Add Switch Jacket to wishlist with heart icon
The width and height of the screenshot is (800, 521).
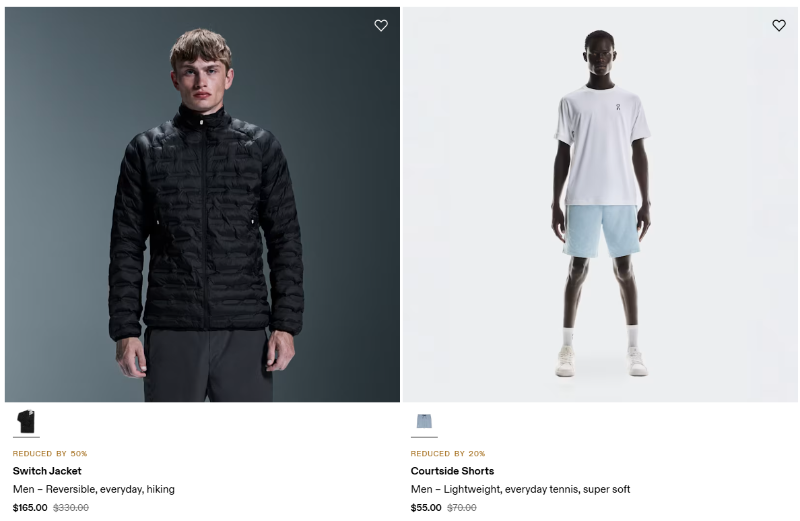pyautogui.click(x=381, y=26)
